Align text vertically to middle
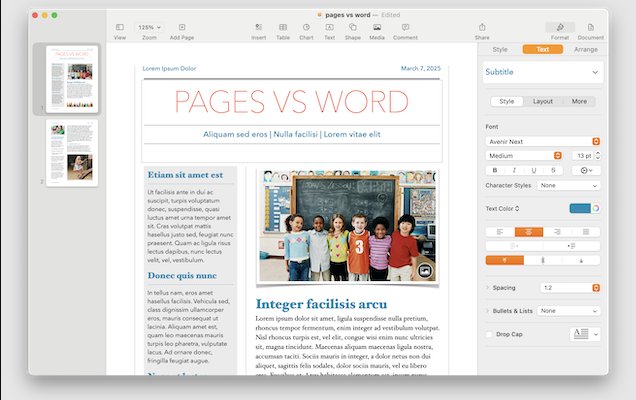The width and height of the screenshot is (636, 400). click(x=543, y=260)
